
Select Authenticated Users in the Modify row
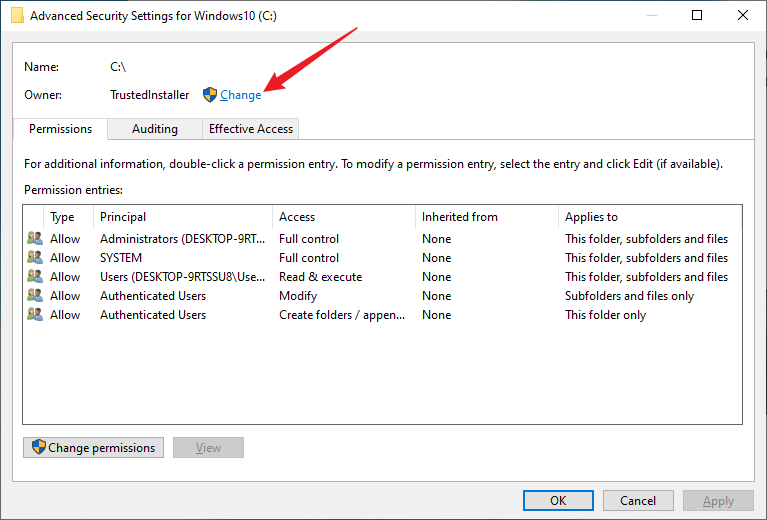153,296
